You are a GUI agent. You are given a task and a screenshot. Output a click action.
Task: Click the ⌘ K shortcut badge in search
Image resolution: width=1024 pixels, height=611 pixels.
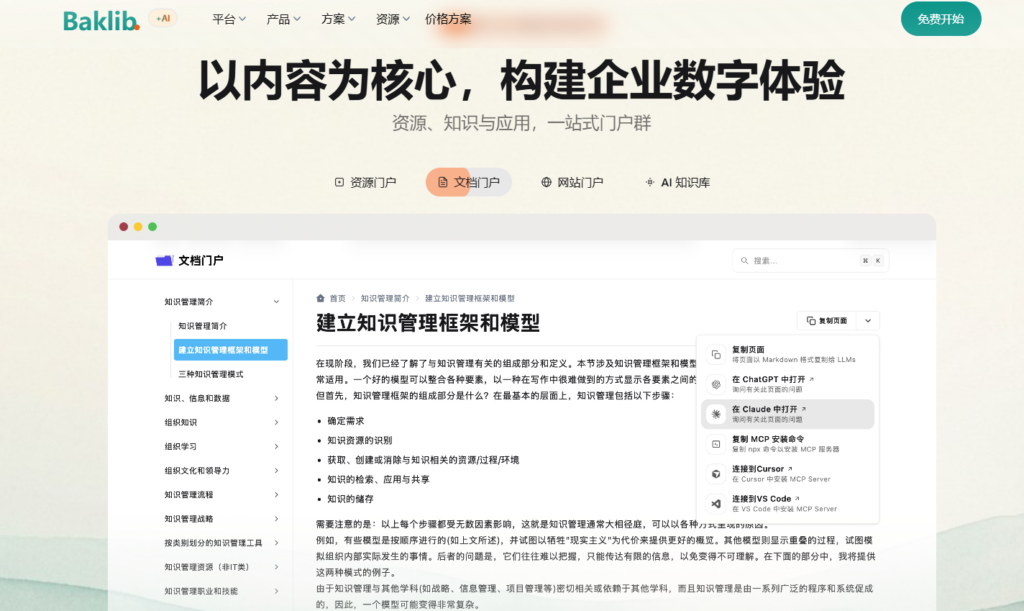872,260
